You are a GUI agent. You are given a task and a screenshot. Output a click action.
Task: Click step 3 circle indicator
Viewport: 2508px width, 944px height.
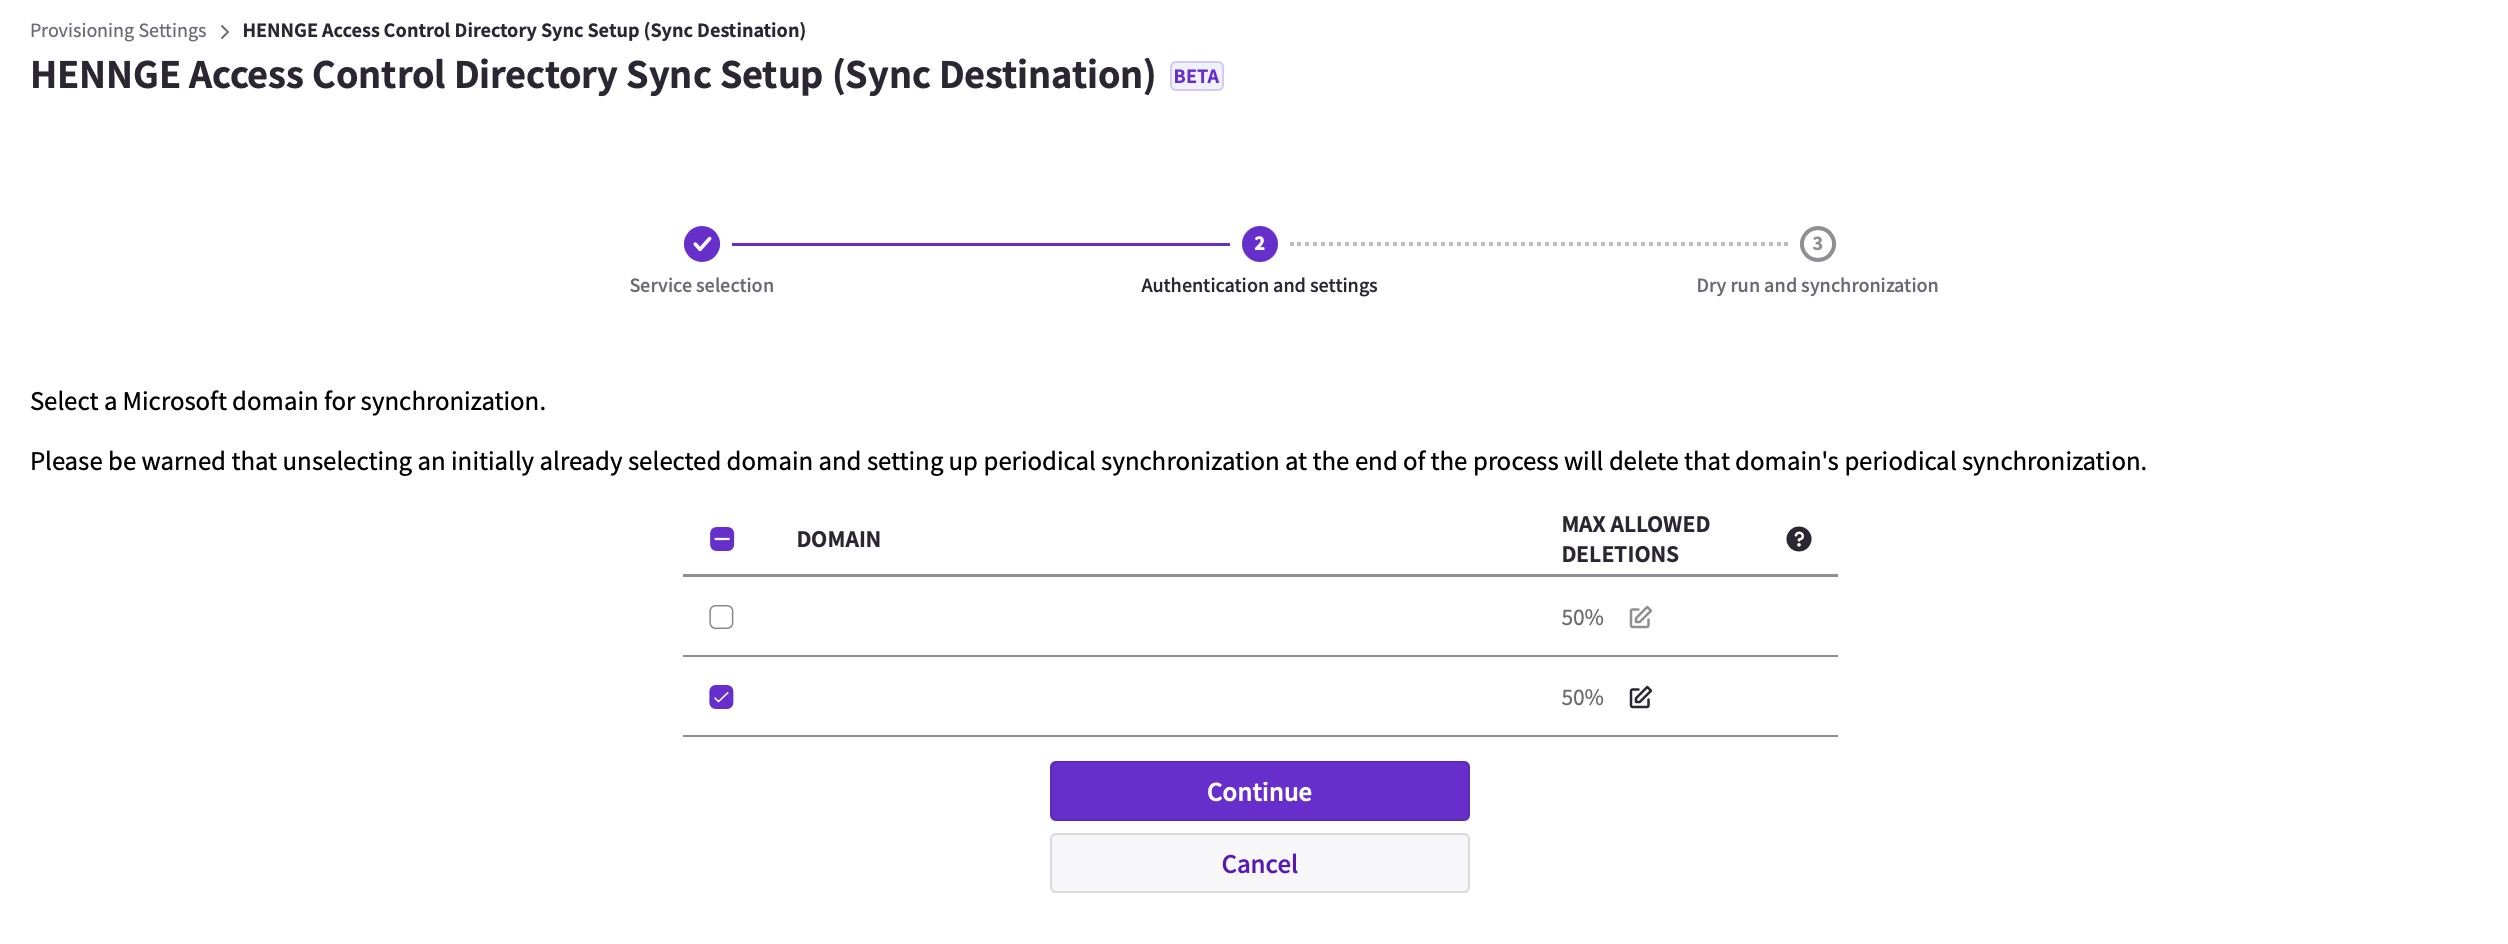(x=1817, y=243)
